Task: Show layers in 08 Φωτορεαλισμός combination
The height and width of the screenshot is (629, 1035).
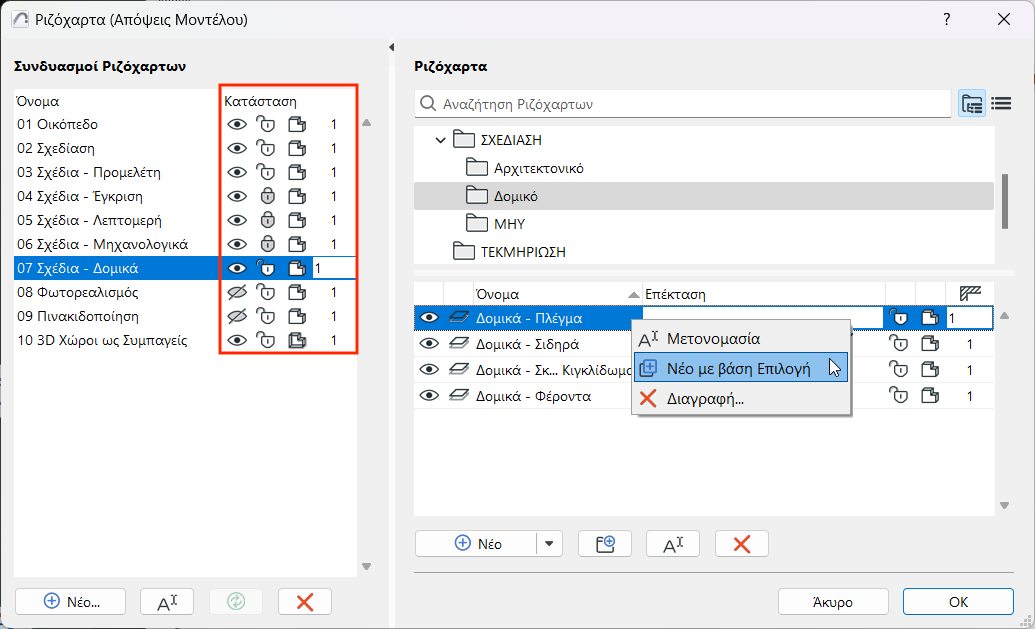Action: 237,292
